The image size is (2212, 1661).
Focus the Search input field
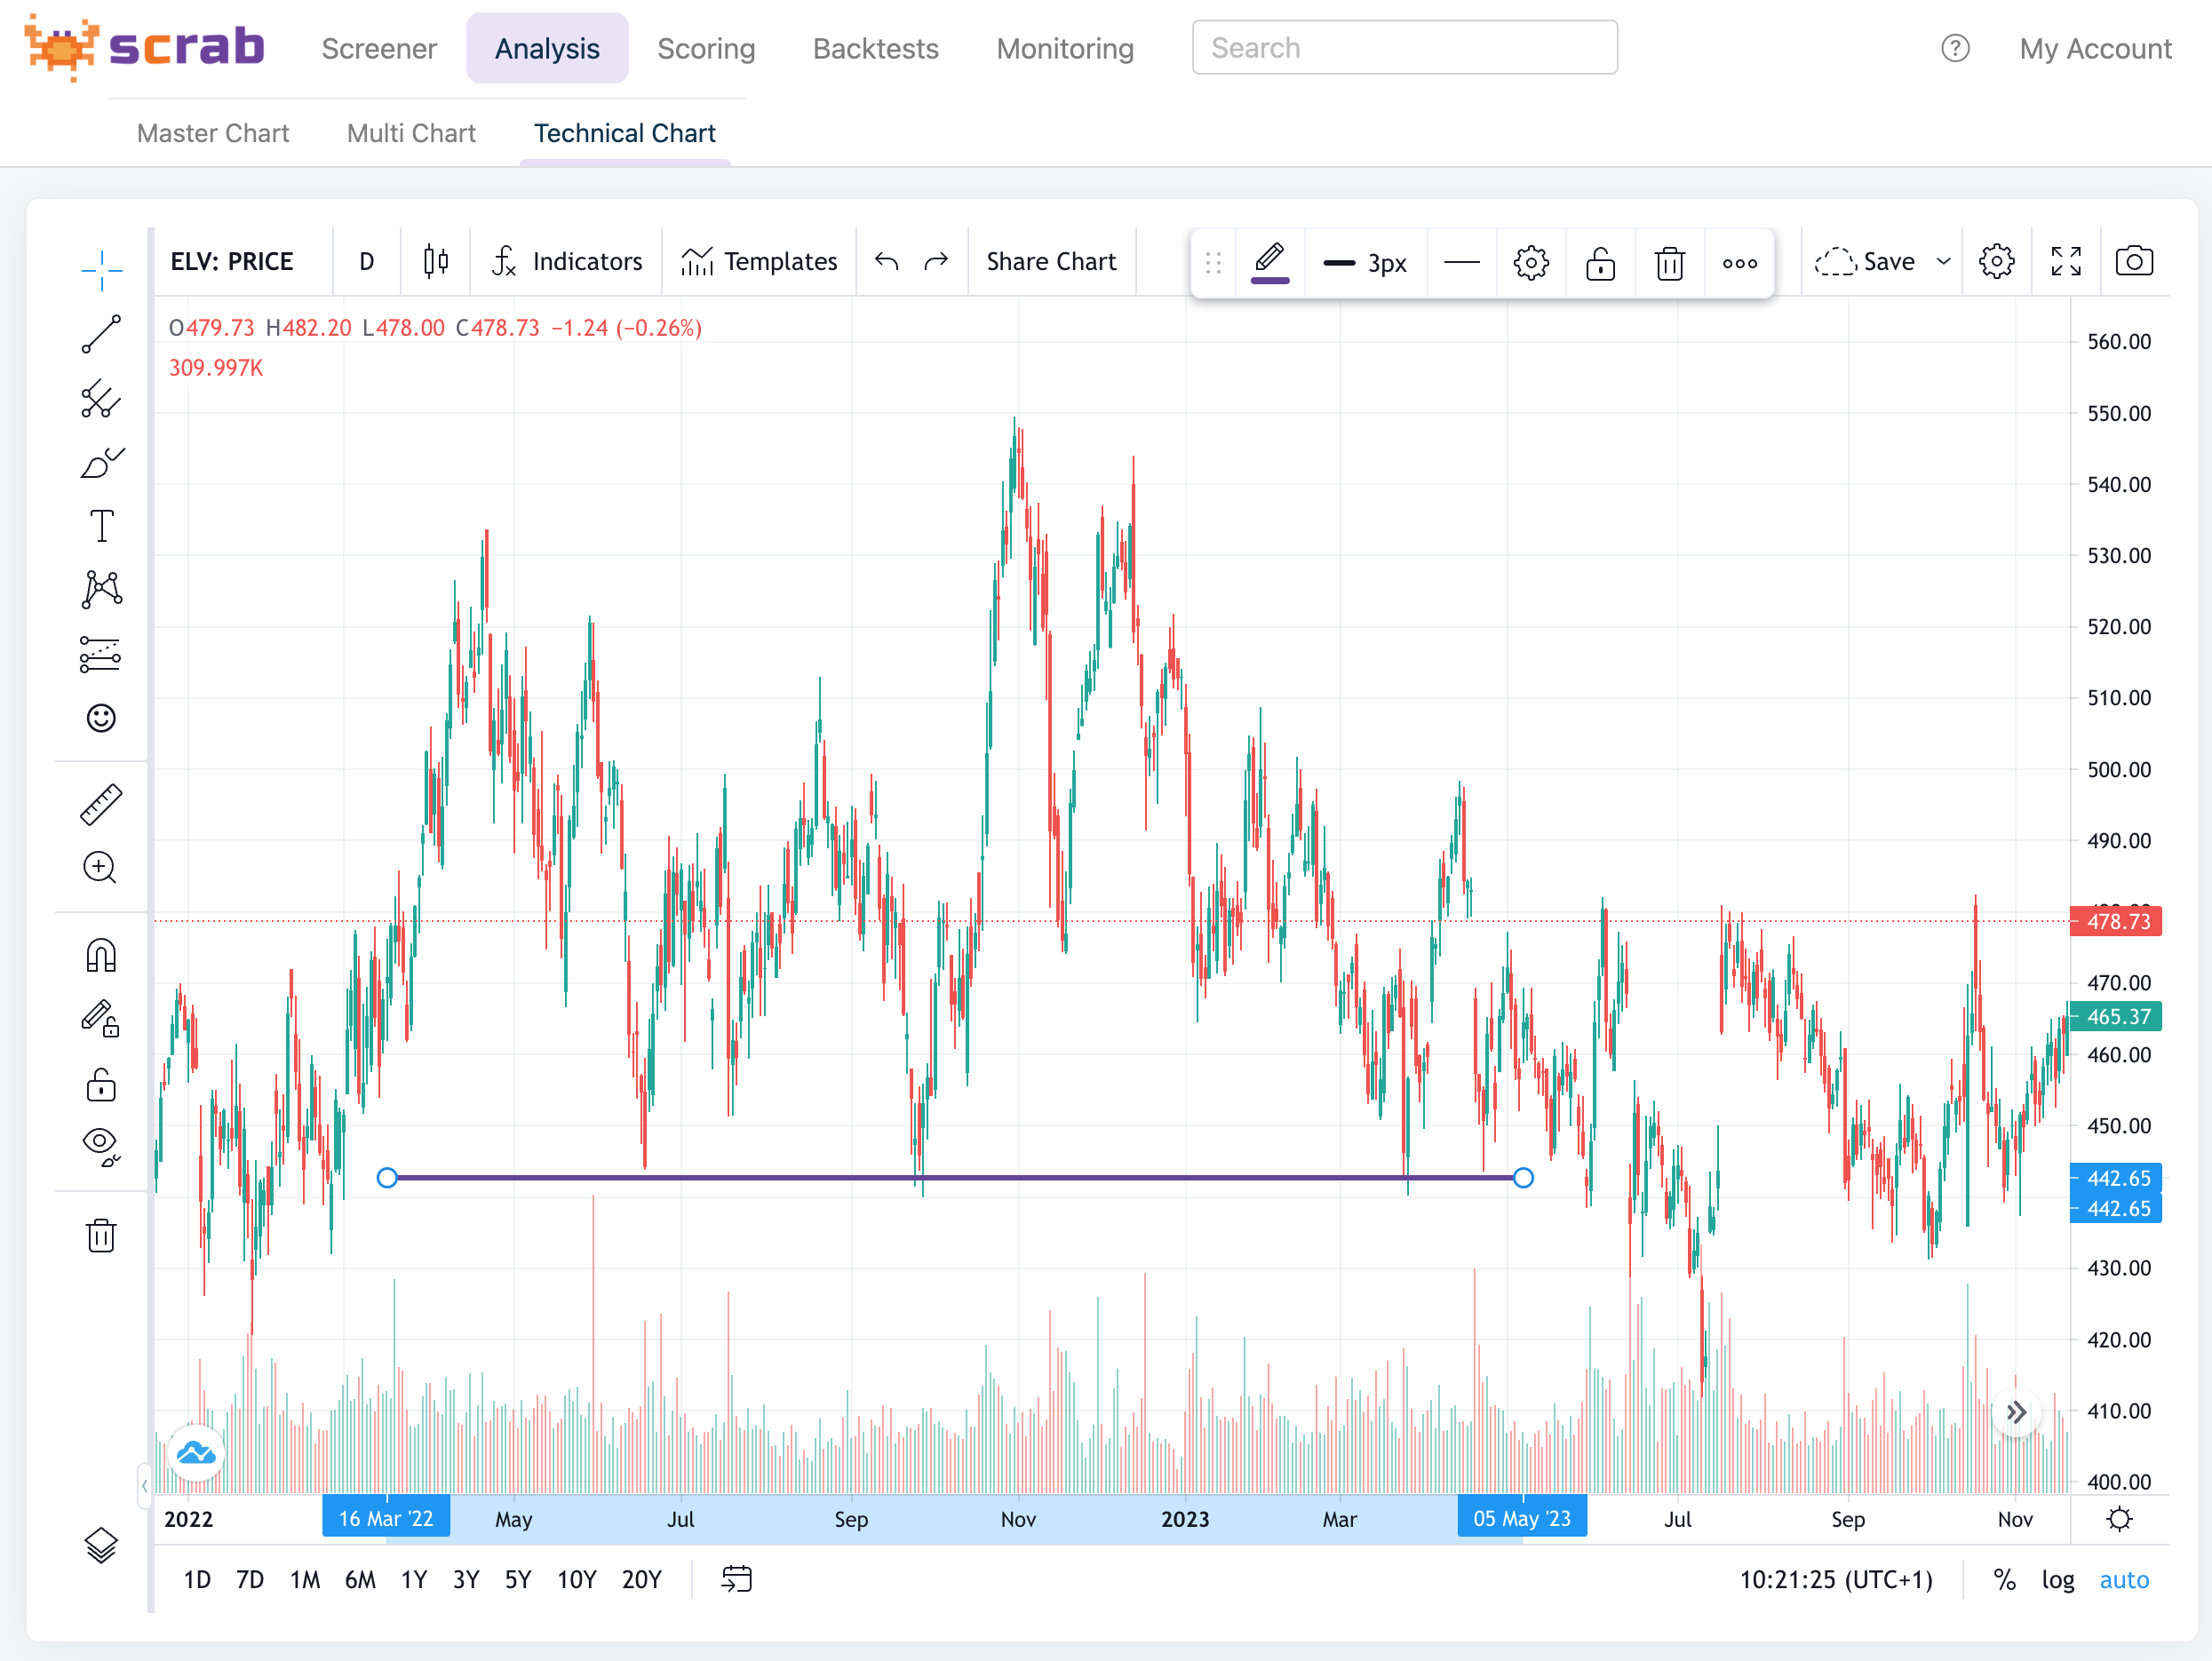pyautogui.click(x=1404, y=47)
